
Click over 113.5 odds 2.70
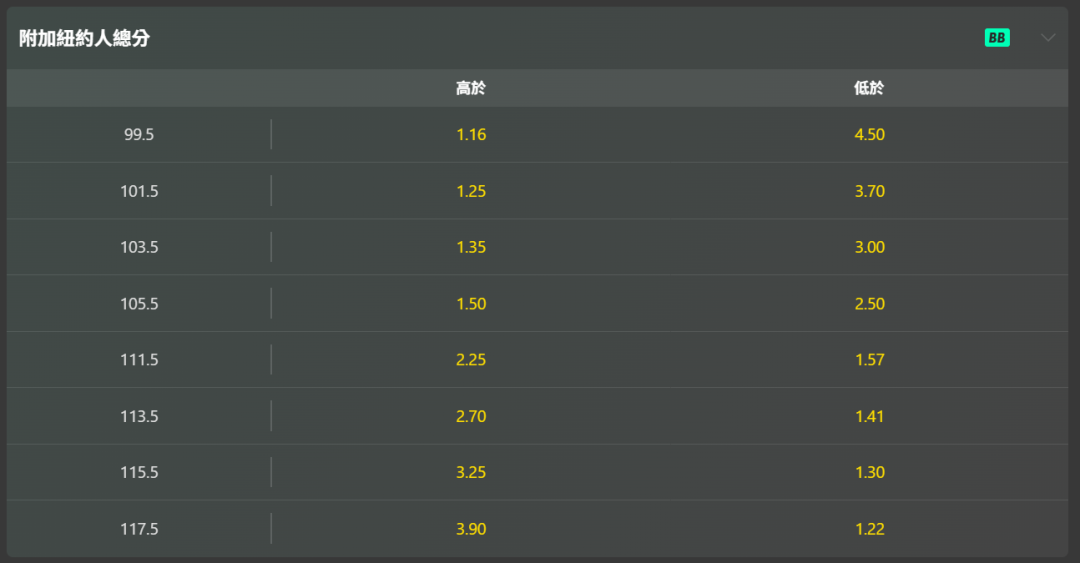point(471,416)
